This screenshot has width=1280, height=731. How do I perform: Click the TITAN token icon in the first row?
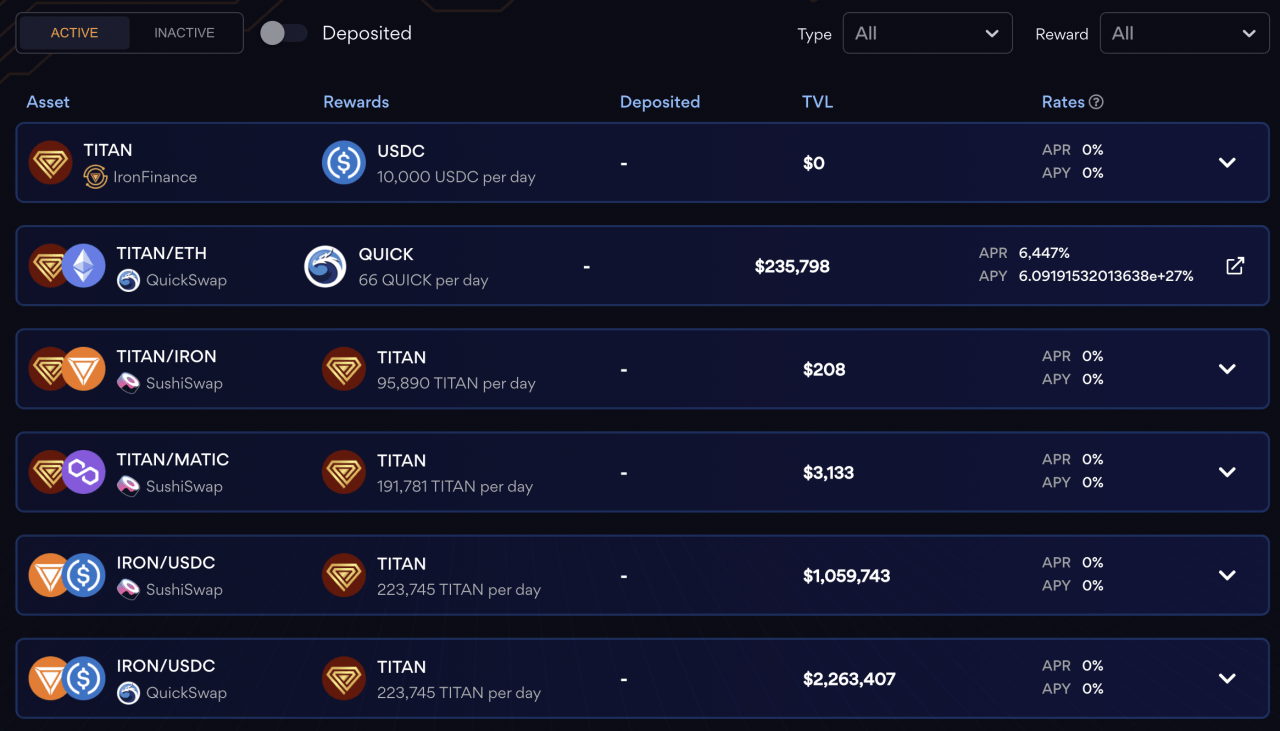pos(50,161)
